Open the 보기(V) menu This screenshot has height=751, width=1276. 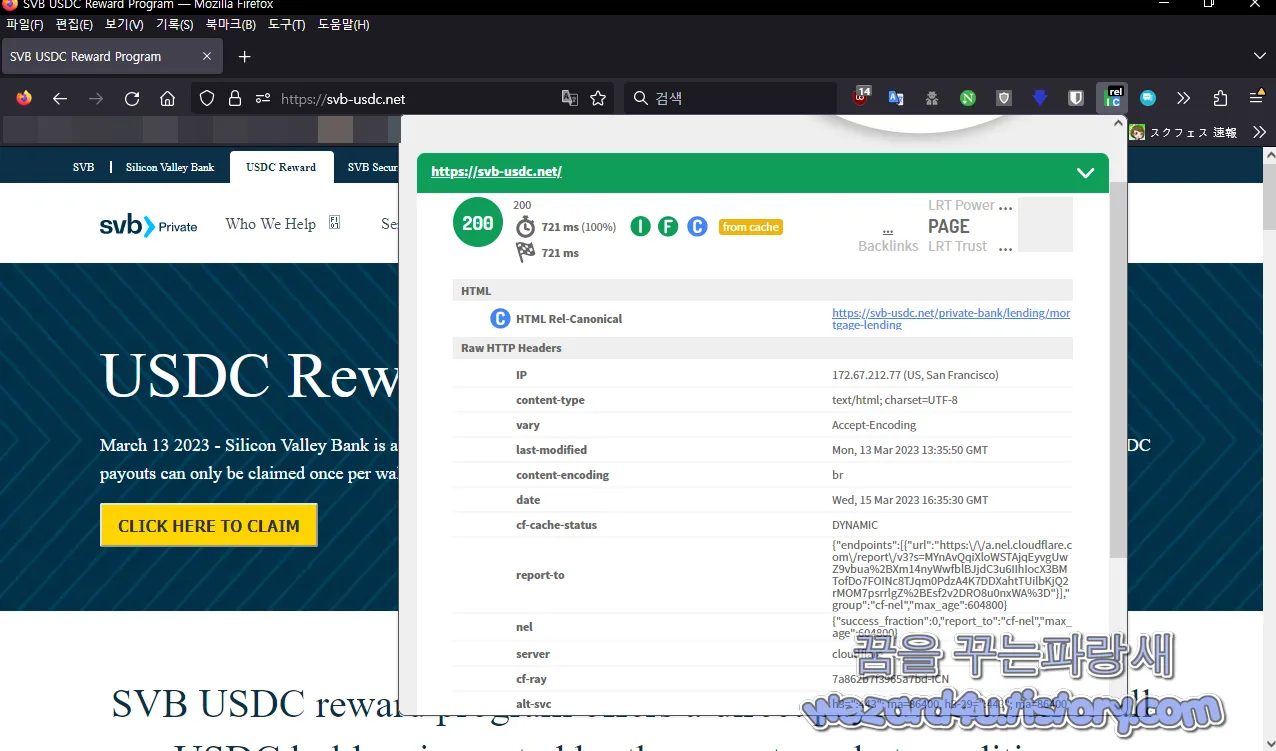pyautogui.click(x=124, y=24)
